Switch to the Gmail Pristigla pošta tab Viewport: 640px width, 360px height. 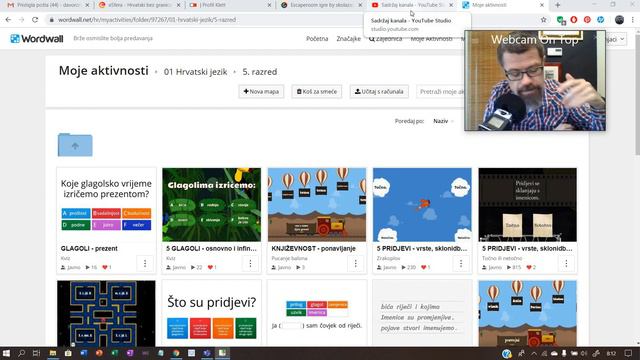coord(48,5)
